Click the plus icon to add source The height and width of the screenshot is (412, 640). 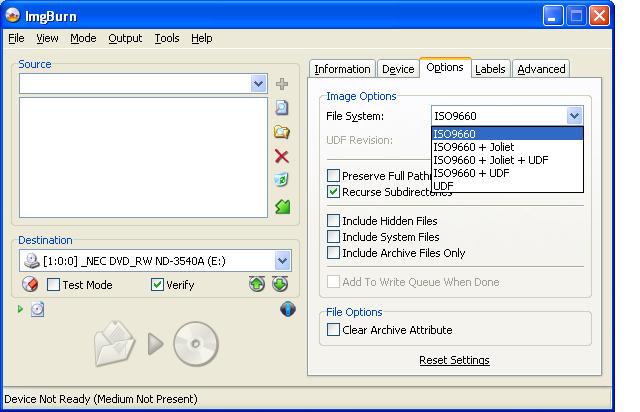282,84
